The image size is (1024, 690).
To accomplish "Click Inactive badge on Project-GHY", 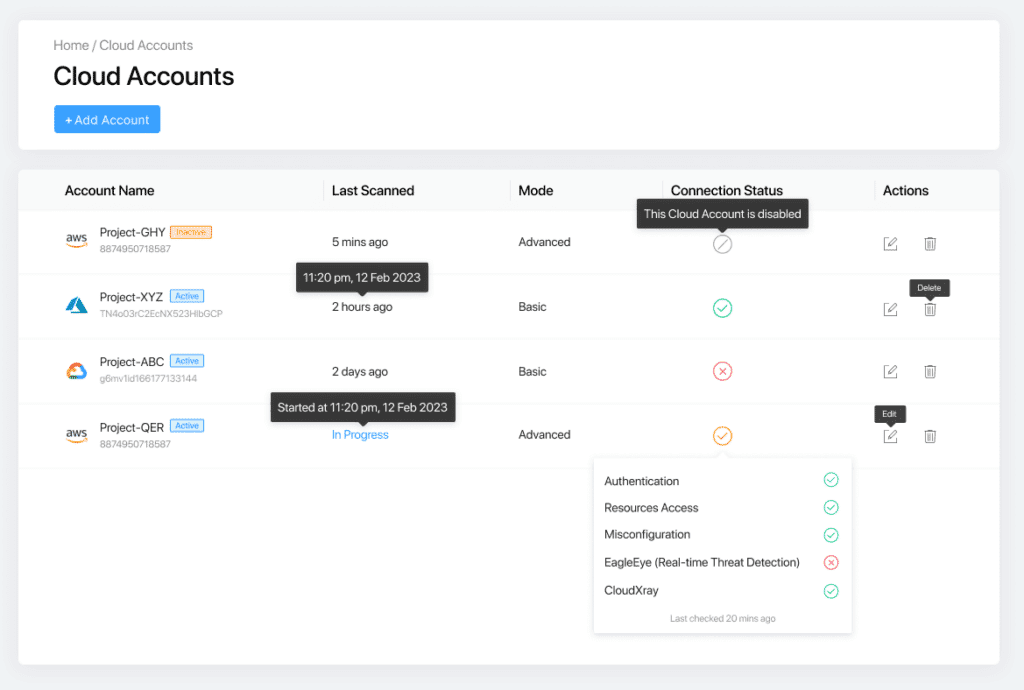I will point(191,232).
